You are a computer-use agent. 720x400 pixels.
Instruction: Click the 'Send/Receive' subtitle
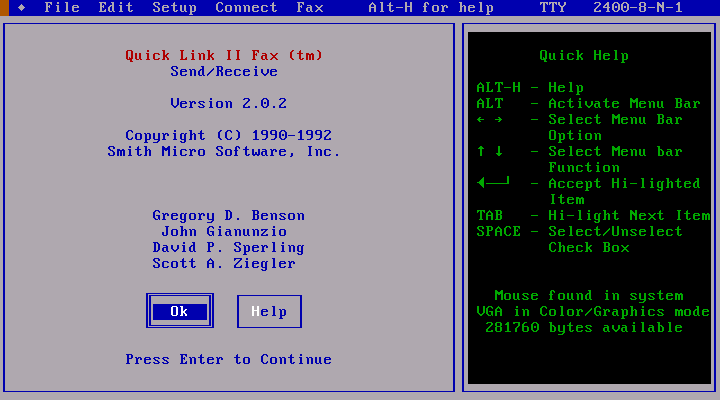pos(224,71)
